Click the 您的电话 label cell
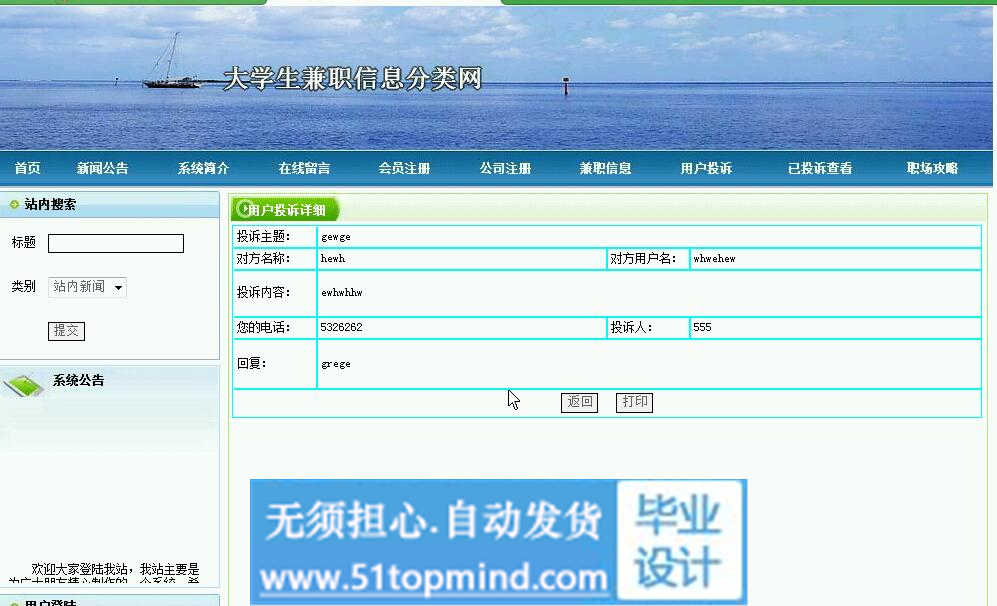 tap(275, 327)
